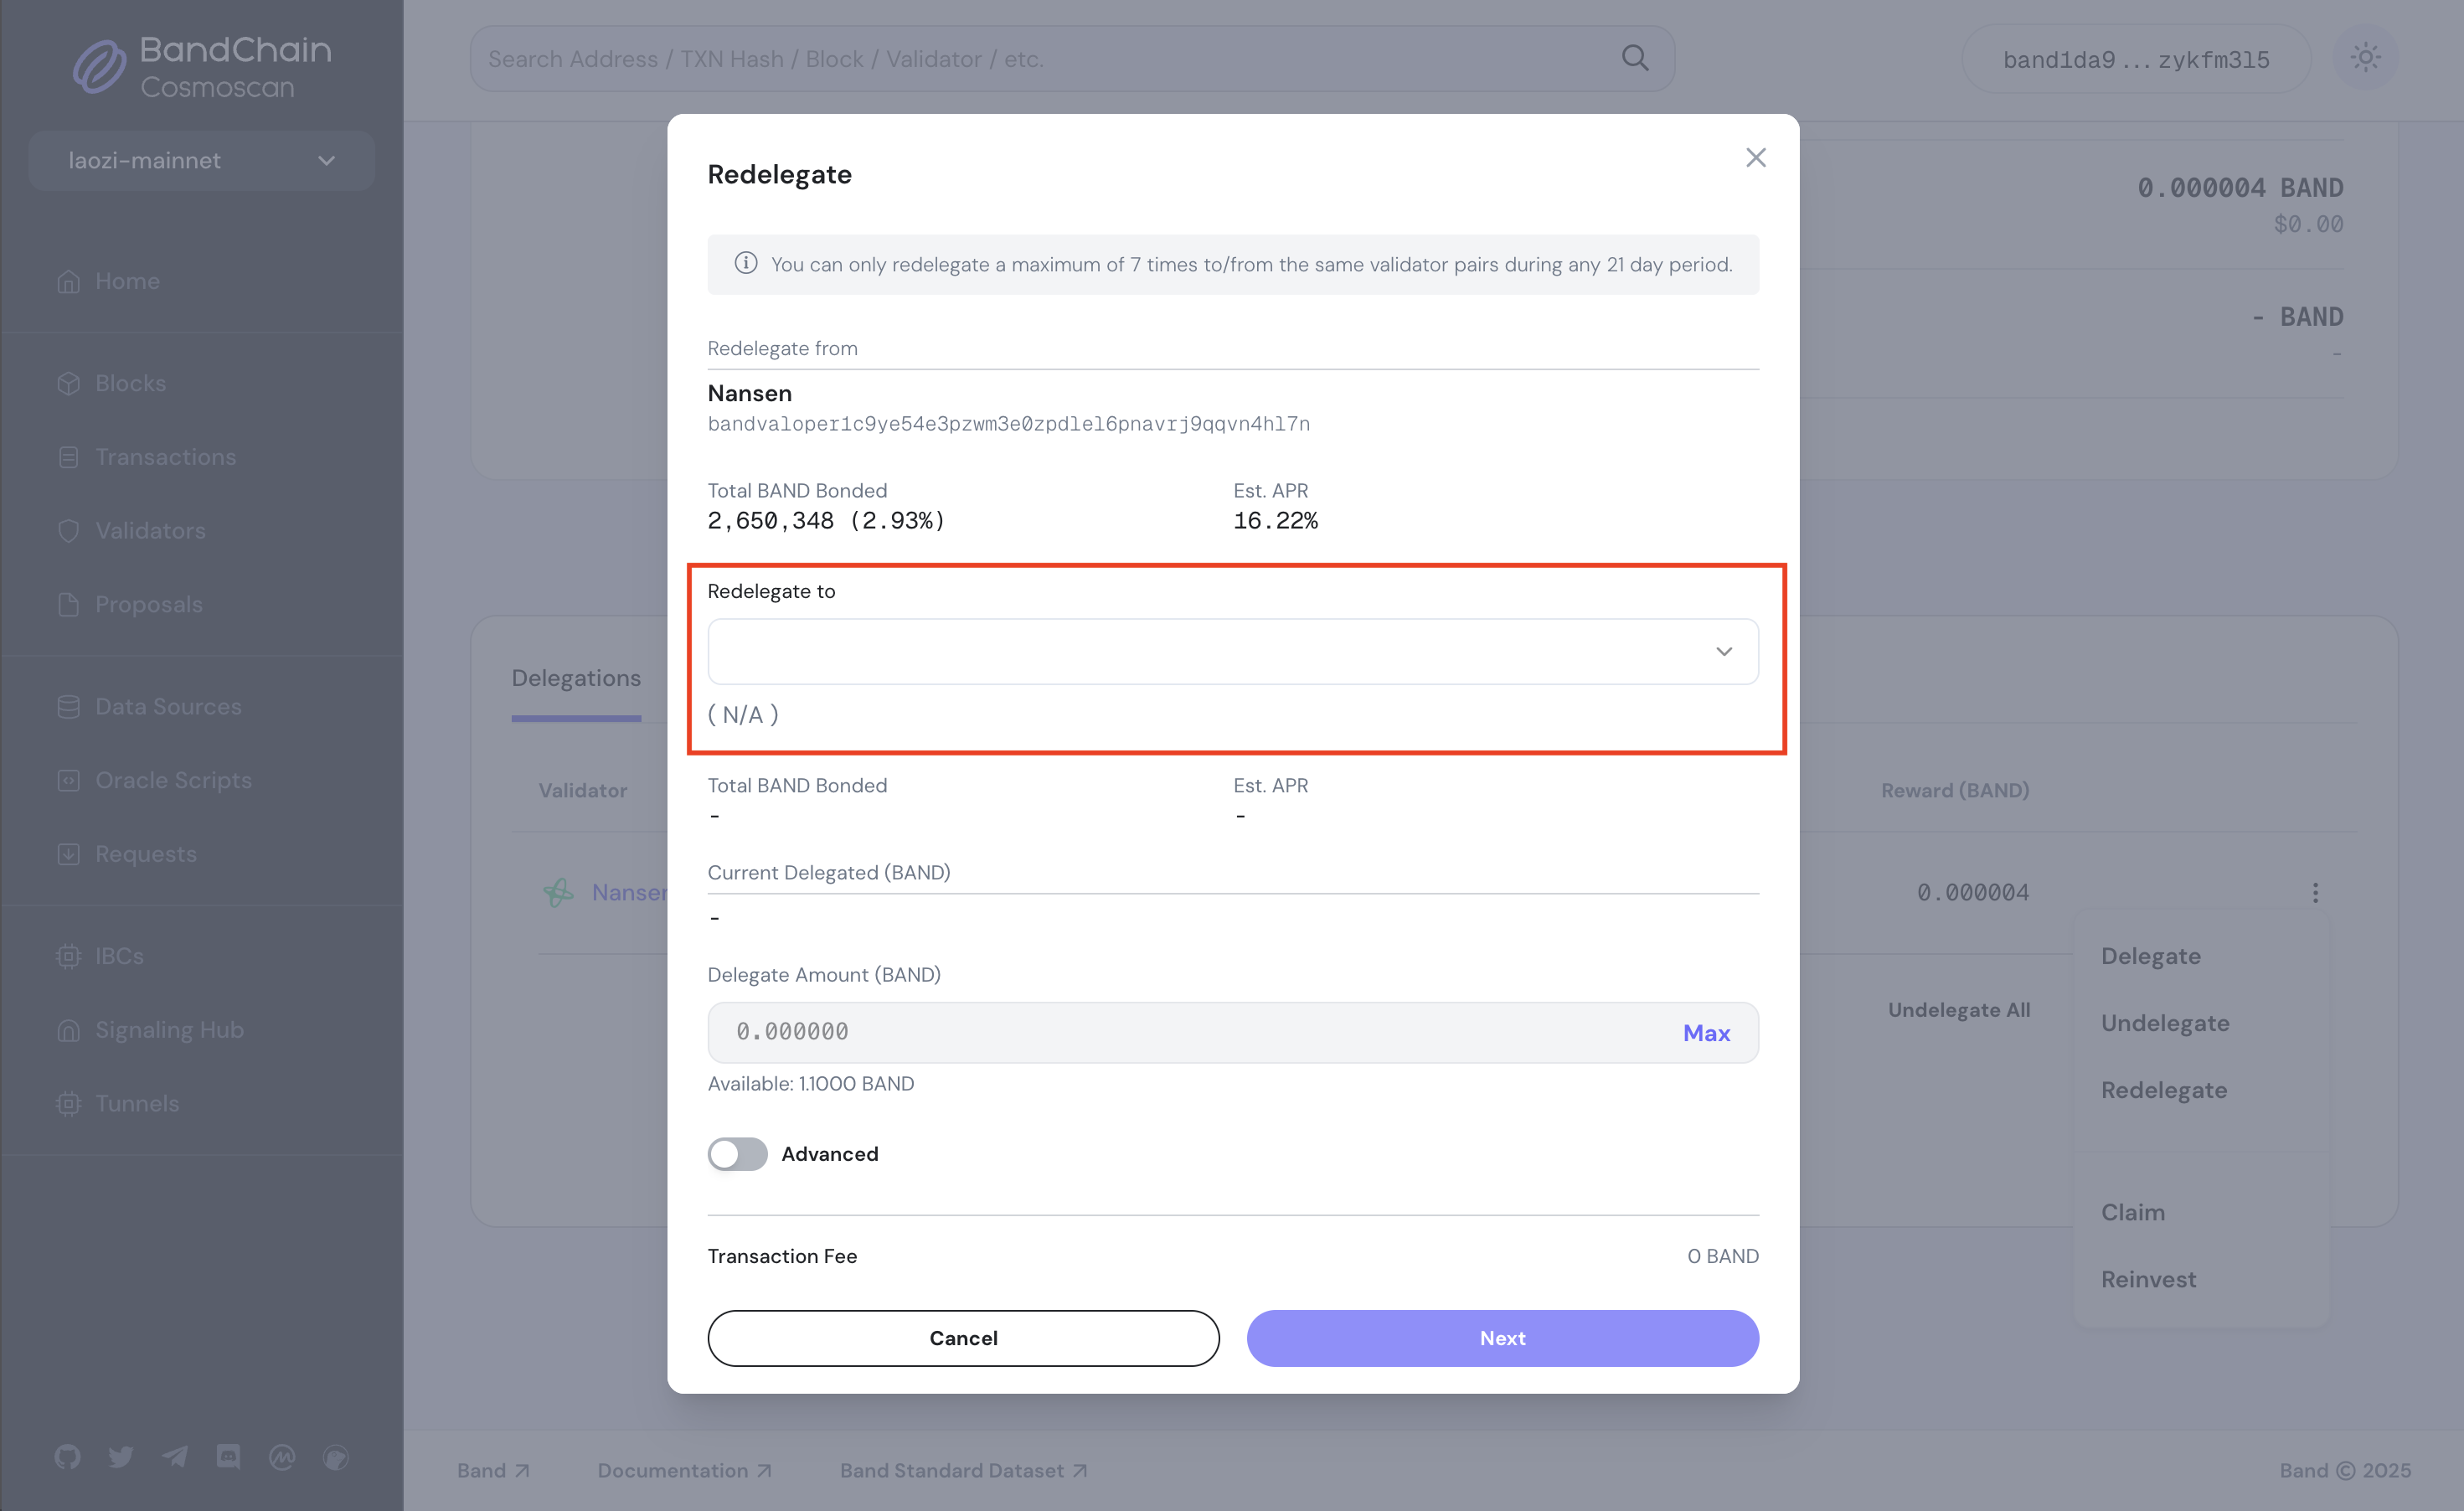This screenshot has height=1511, width=2464.
Task: Open the Discord link icon in footer
Action: pyautogui.click(x=228, y=1457)
